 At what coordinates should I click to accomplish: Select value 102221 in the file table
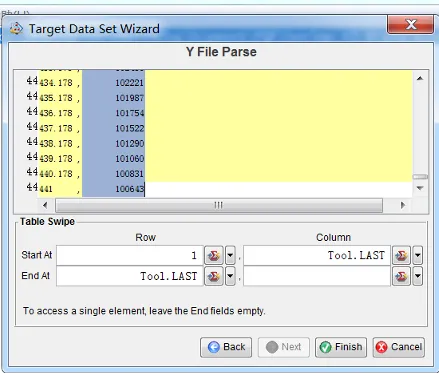[130, 83]
